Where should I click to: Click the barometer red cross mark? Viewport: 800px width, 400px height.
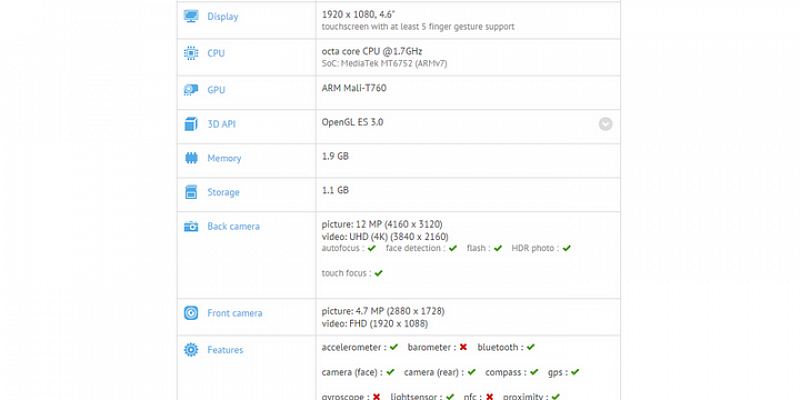463,348
